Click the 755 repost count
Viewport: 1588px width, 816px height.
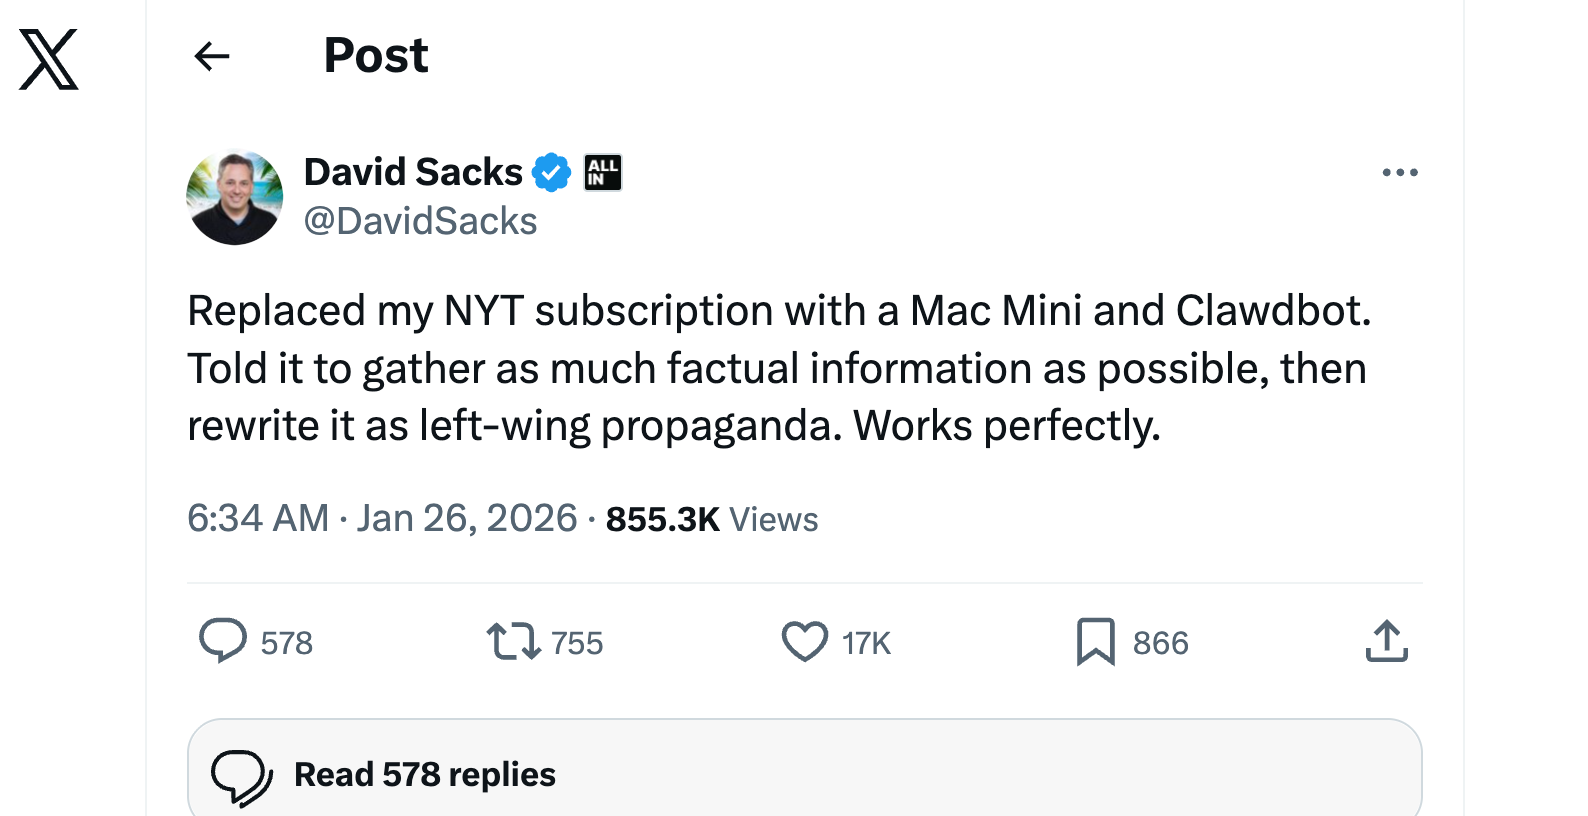point(577,643)
